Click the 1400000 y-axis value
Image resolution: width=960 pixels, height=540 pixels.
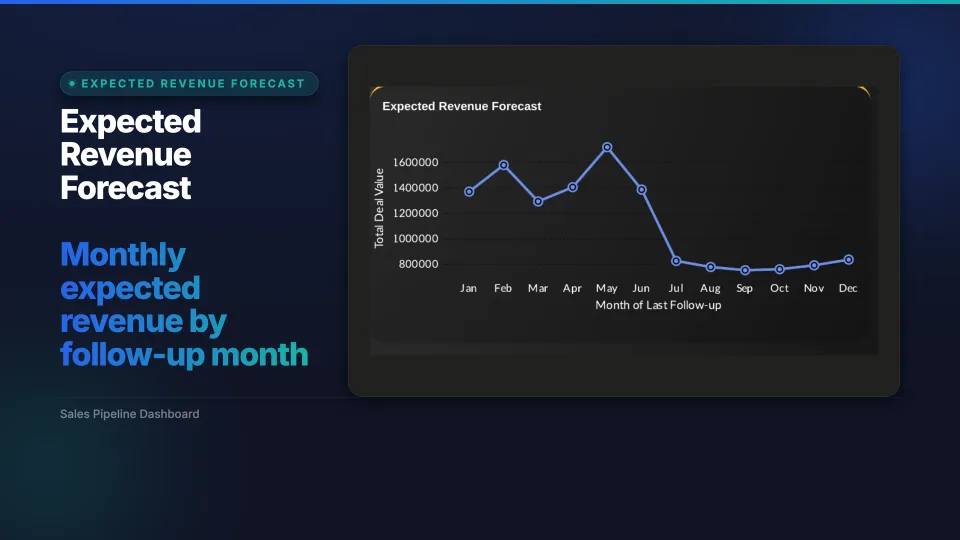tap(416, 188)
